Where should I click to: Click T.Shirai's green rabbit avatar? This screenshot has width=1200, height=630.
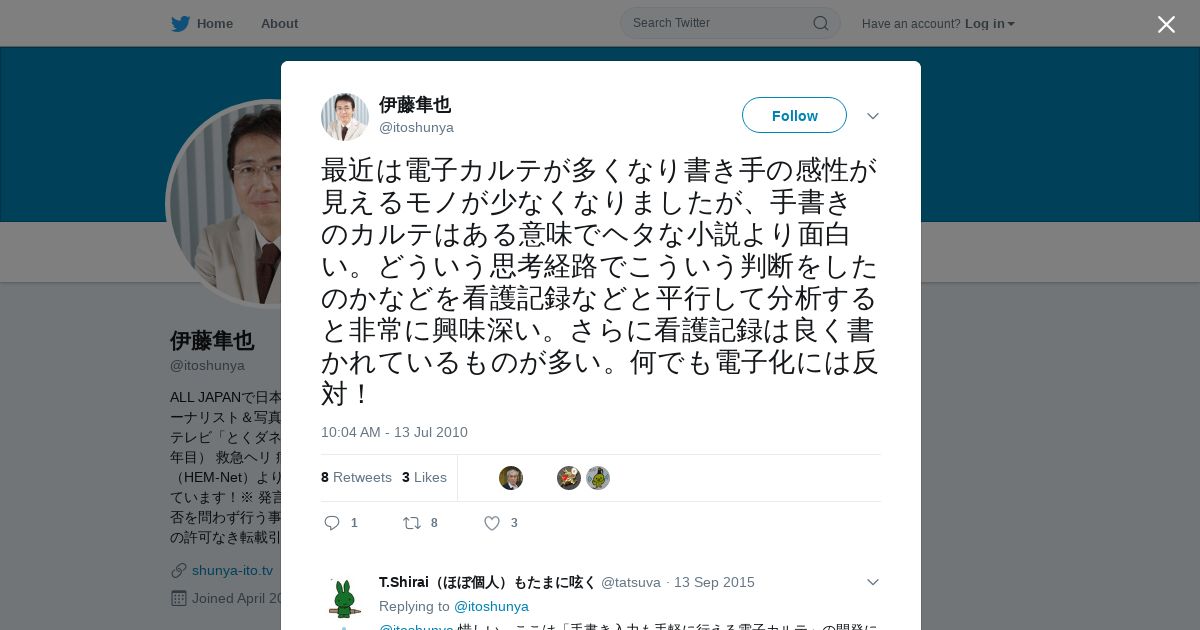click(x=345, y=598)
